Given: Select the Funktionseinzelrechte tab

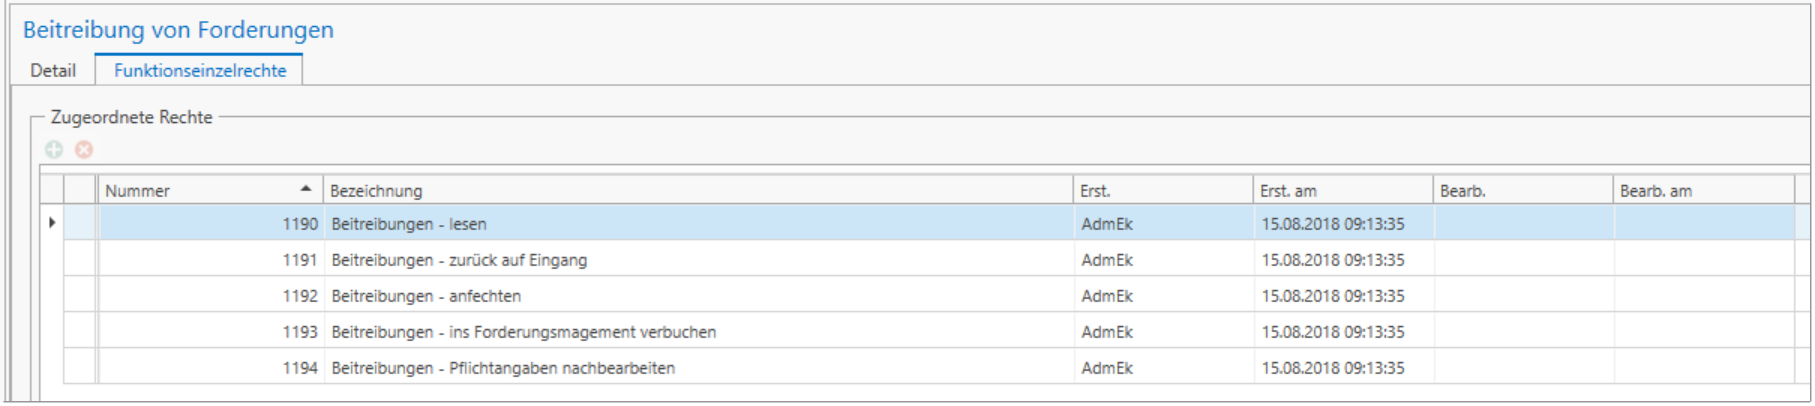Looking at the screenshot, I should (x=200, y=70).
